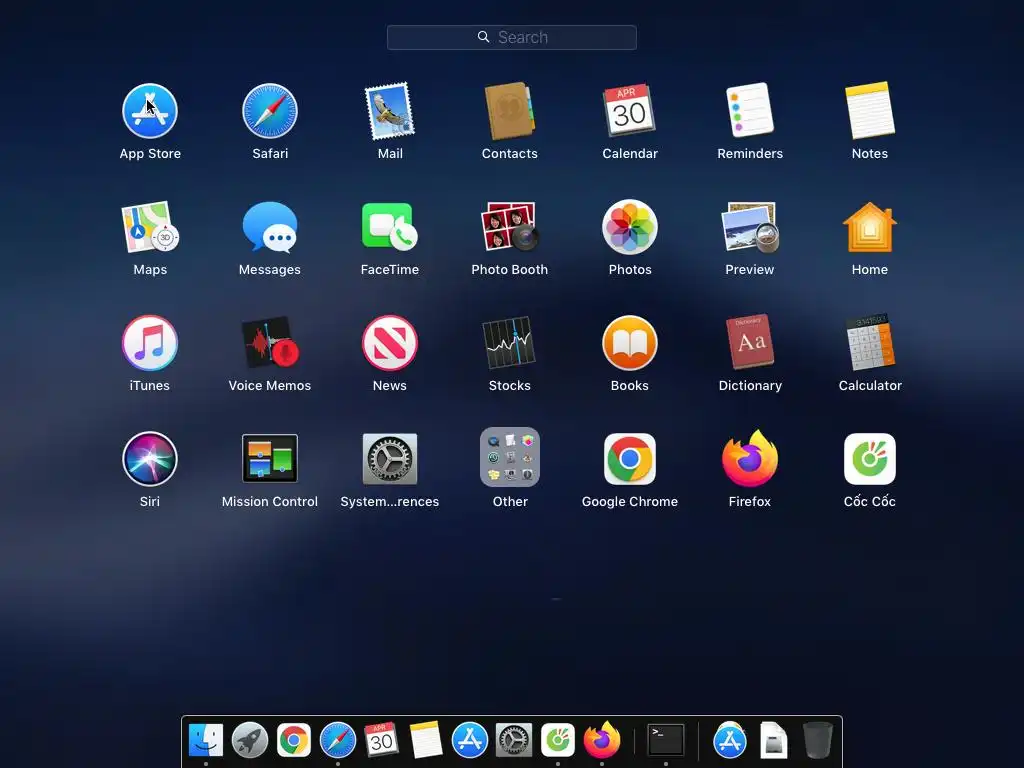
Task: Open the Mail app
Action: coord(390,111)
